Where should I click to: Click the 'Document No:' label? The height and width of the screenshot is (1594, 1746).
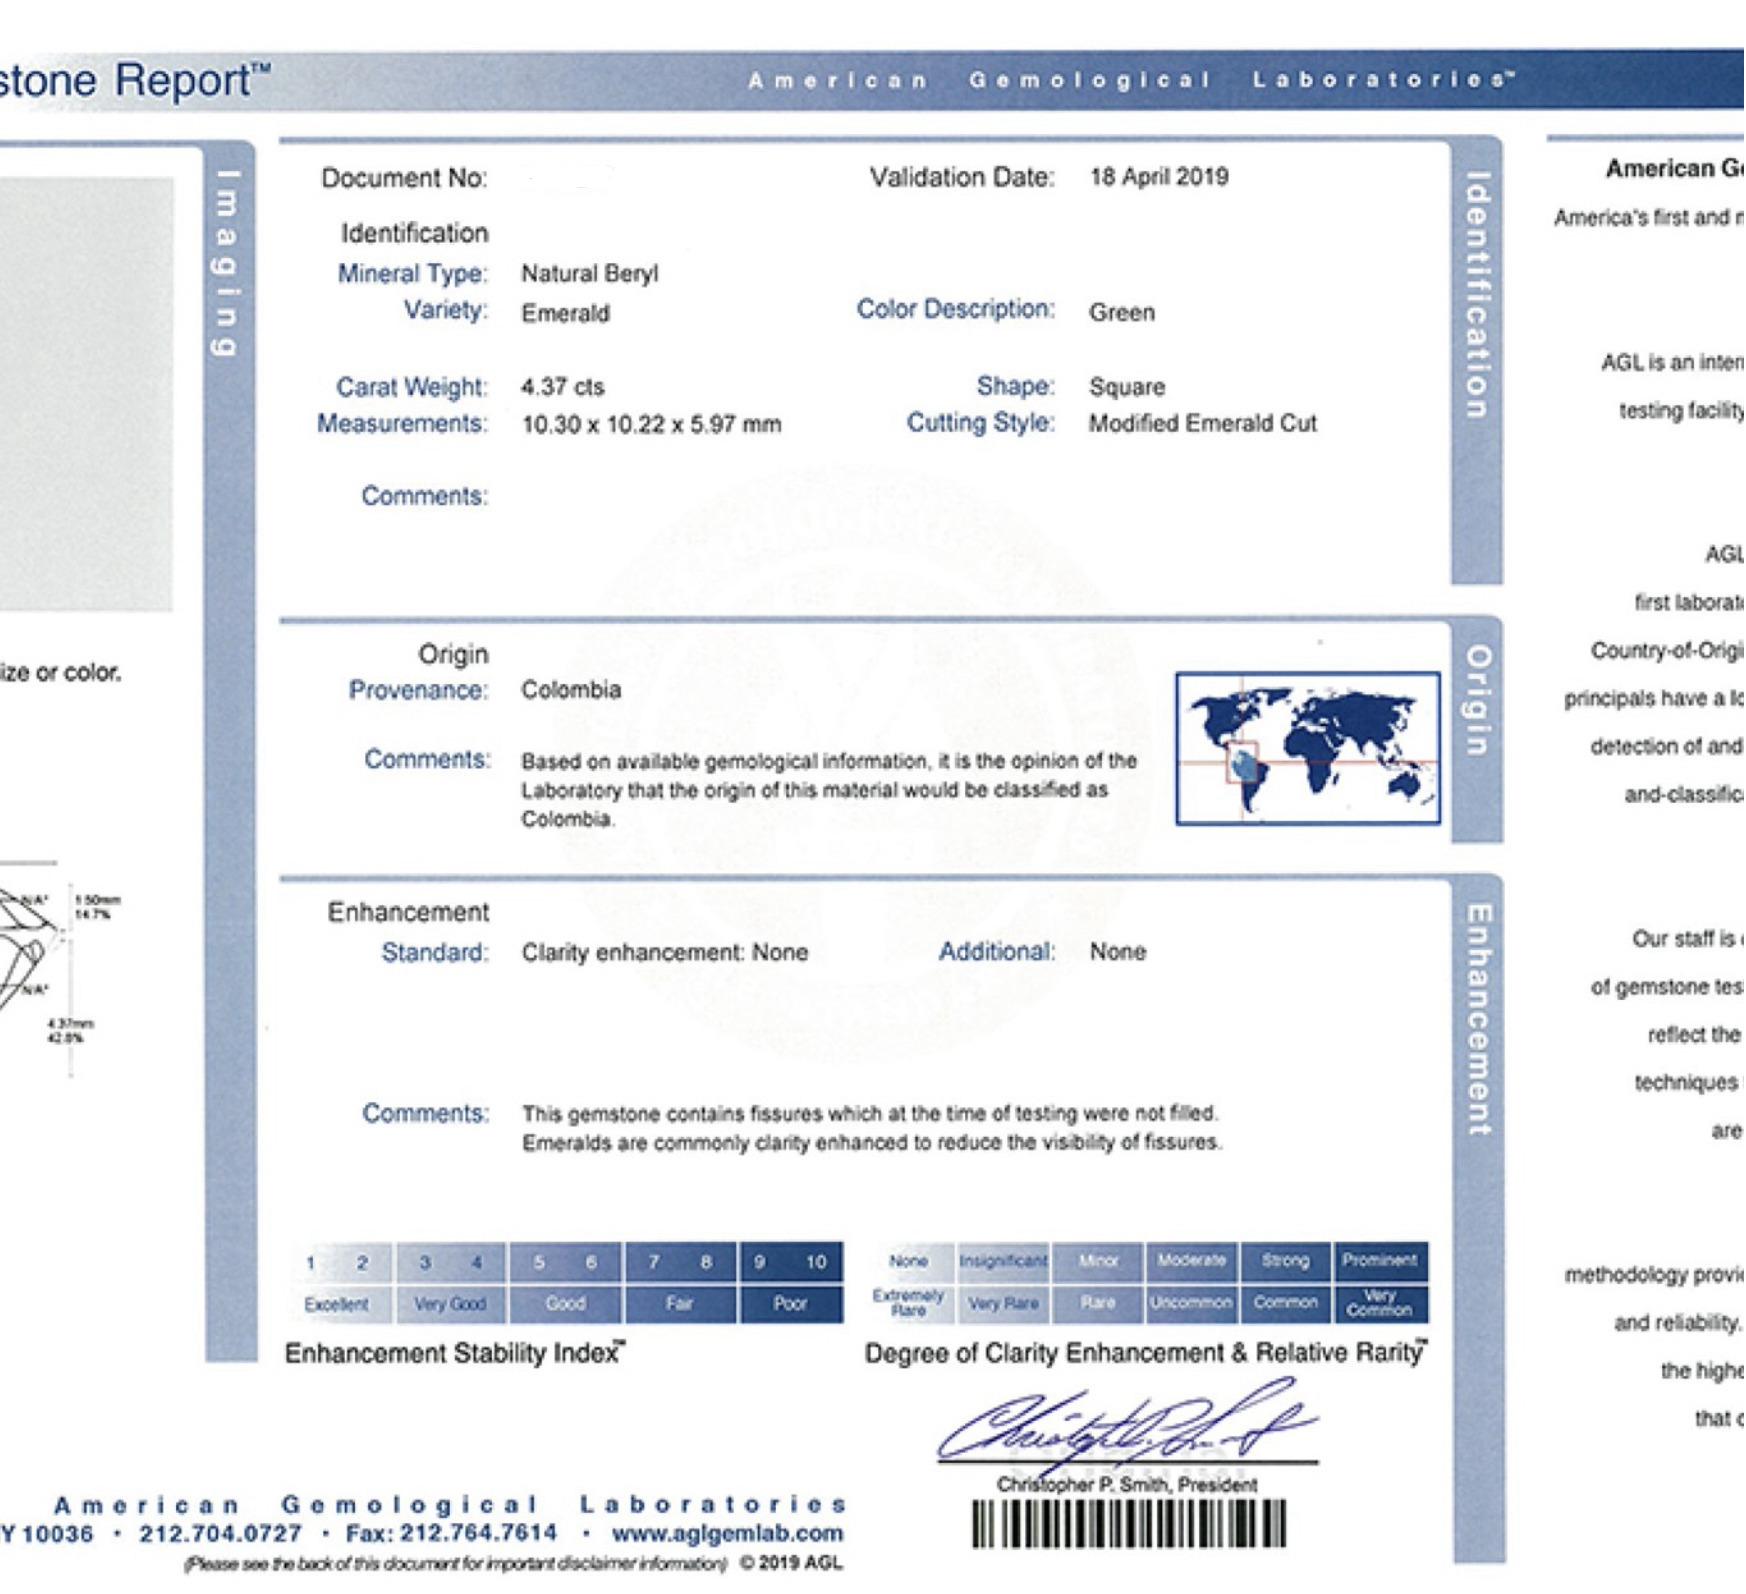point(404,178)
